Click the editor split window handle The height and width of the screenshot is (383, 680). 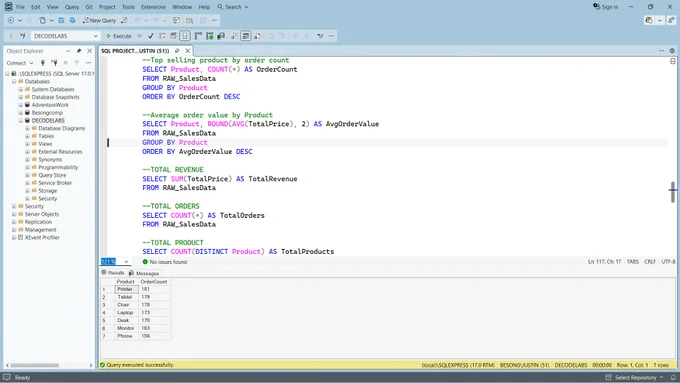click(x=673, y=61)
